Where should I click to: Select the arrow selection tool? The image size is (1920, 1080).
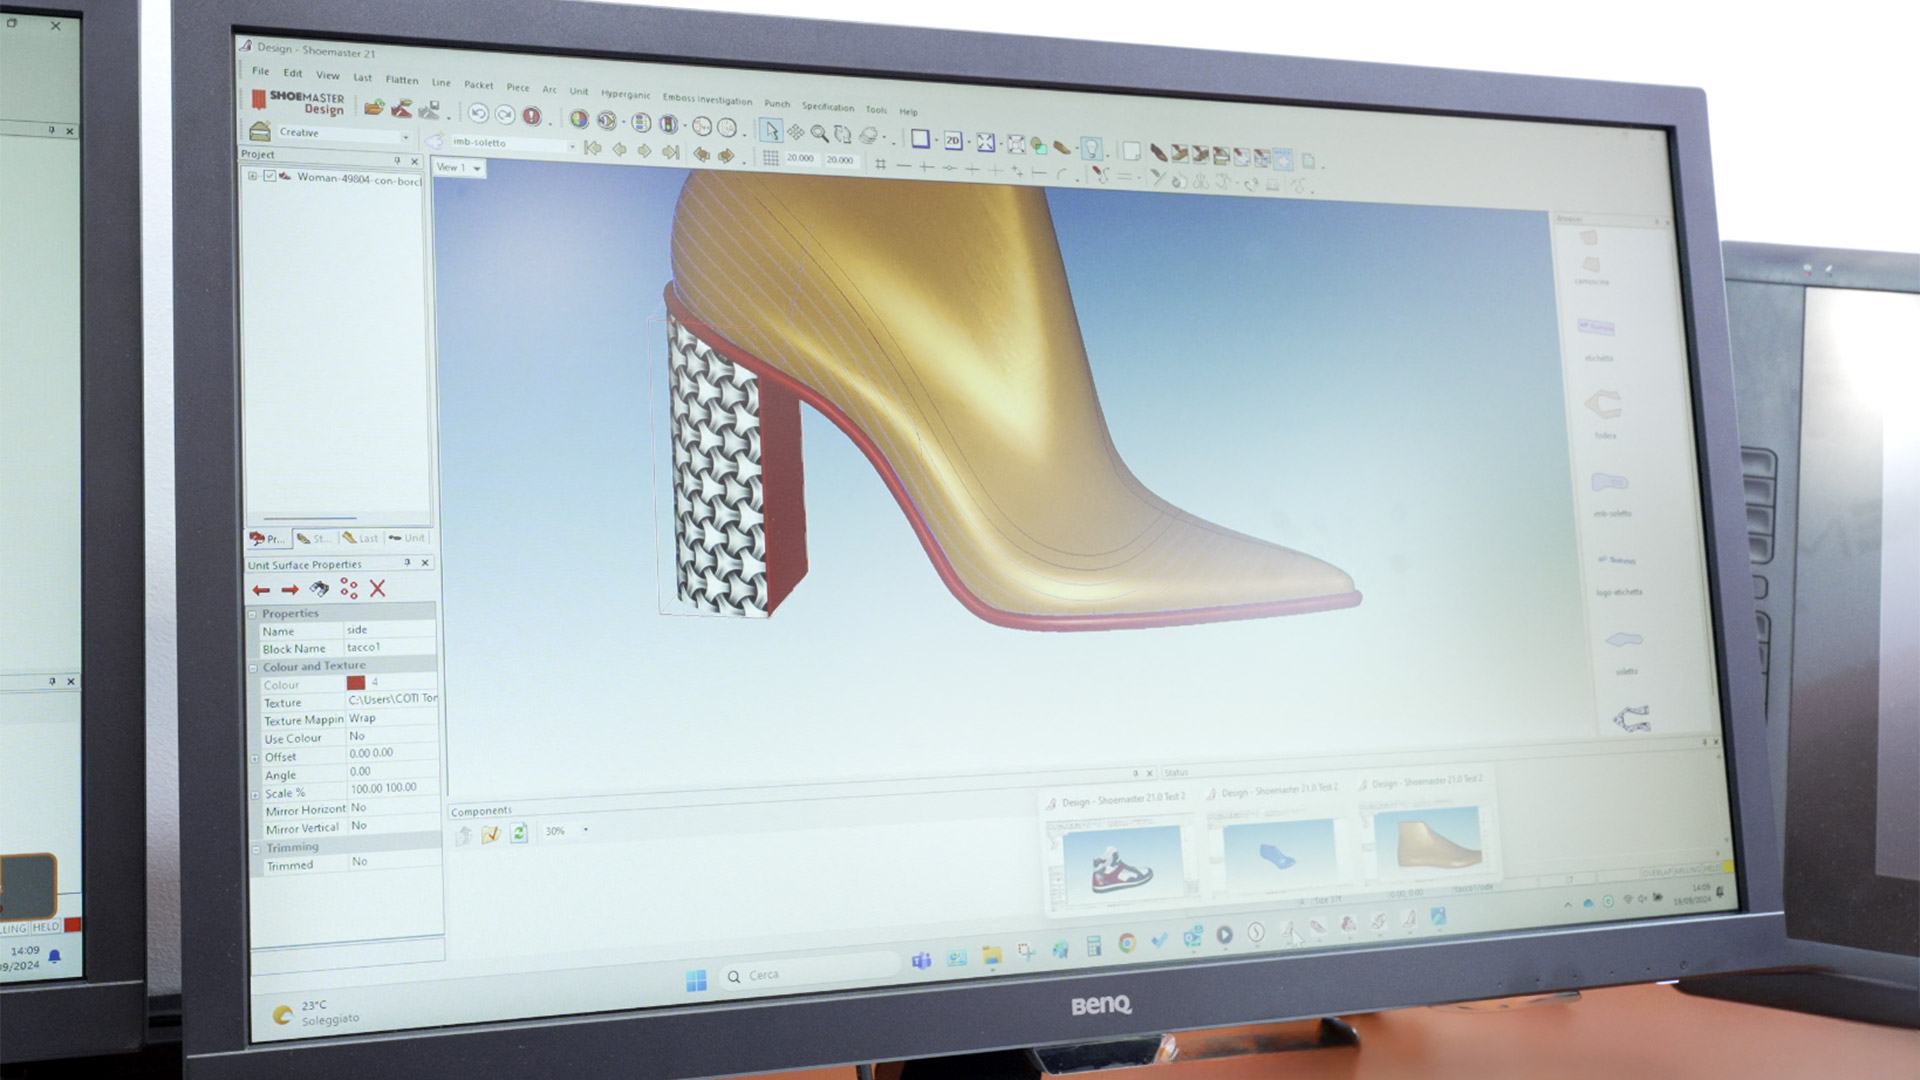pos(773,130)
